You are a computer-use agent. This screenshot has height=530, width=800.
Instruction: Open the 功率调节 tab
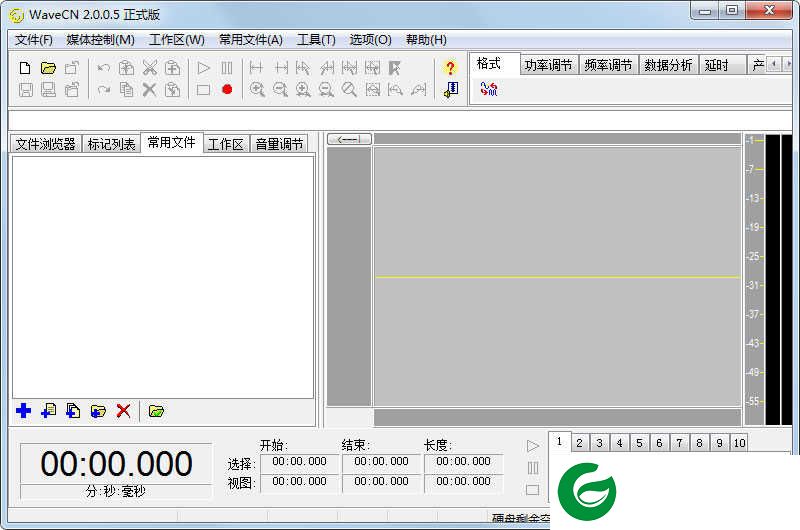[x=548, y=65]
